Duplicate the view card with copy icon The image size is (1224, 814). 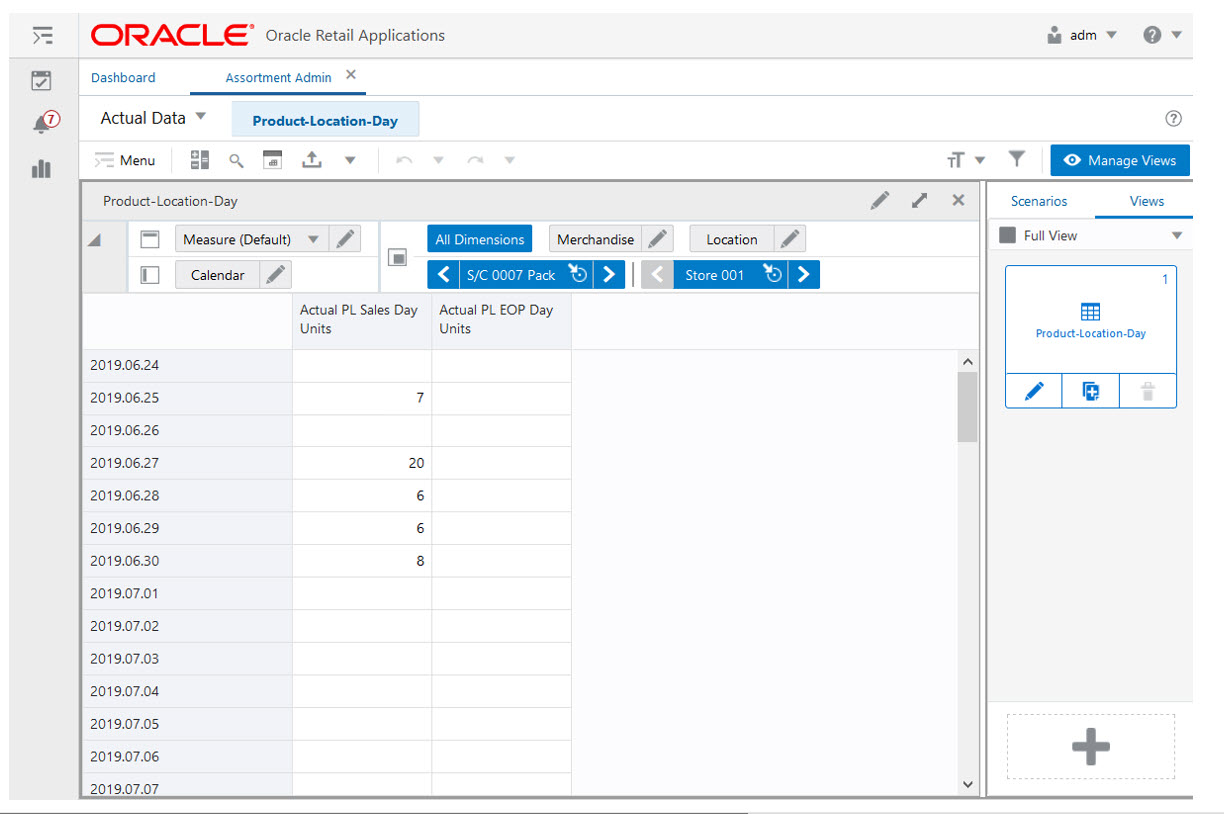(1091, 391)
